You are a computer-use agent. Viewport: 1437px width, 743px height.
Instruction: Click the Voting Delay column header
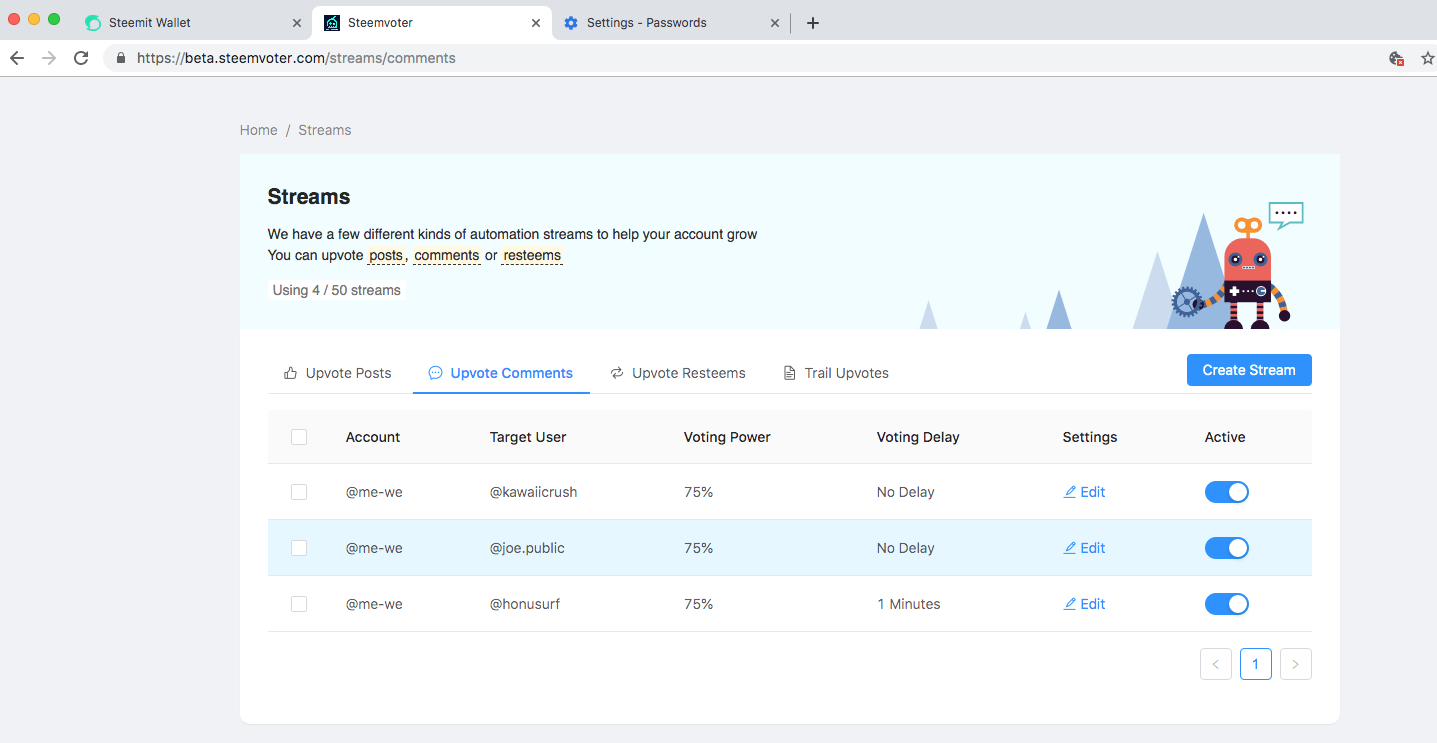tap(918, 437)
